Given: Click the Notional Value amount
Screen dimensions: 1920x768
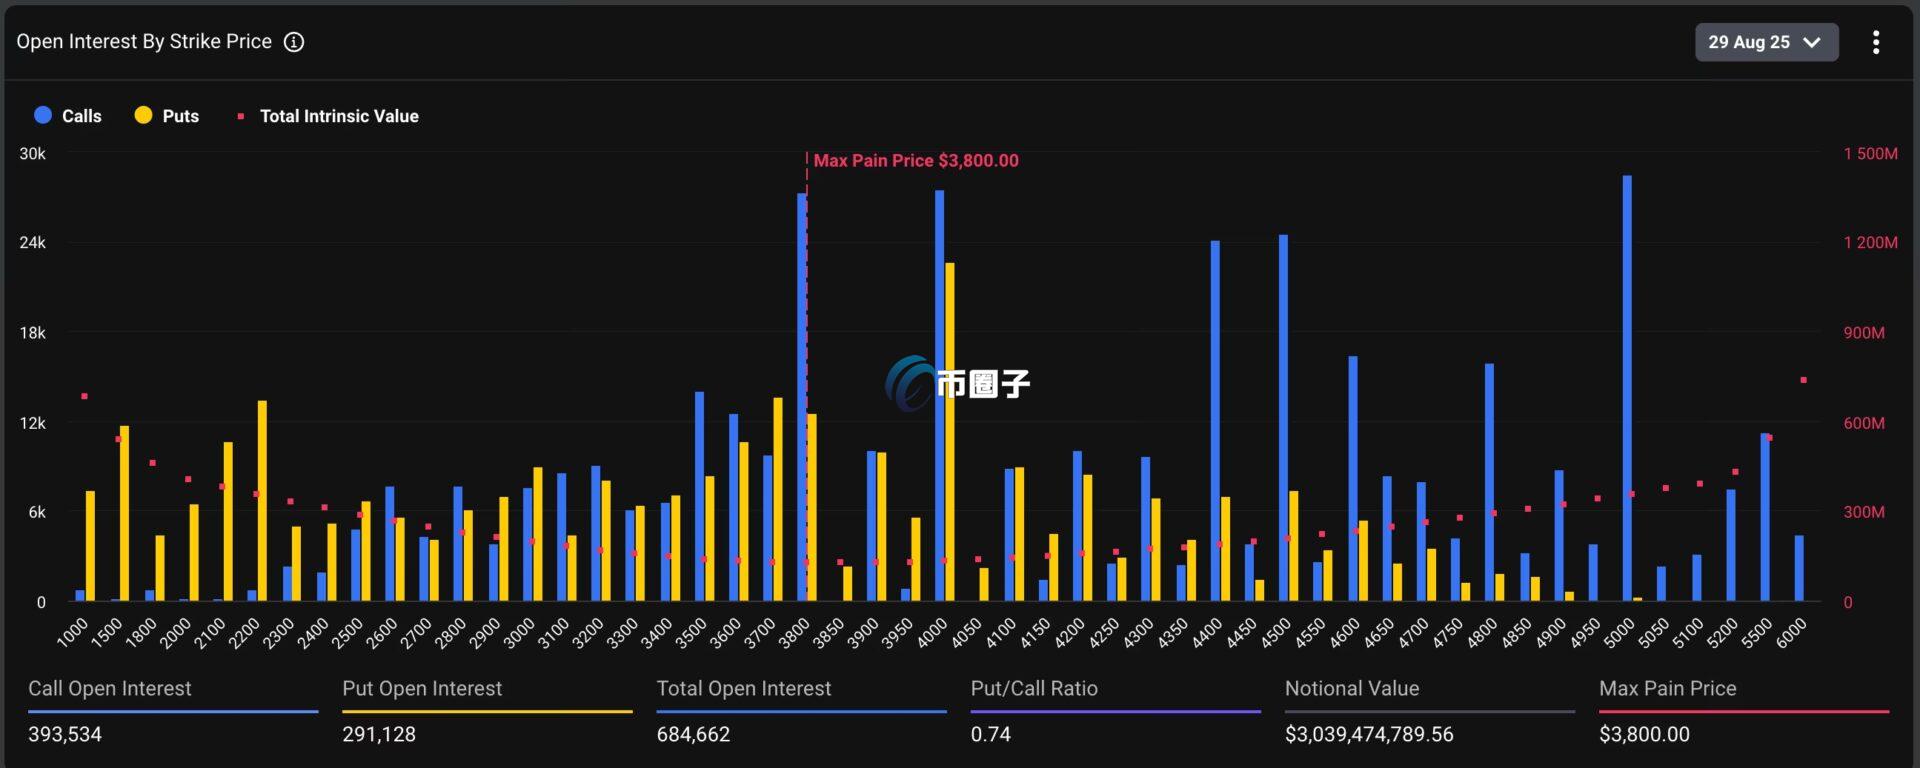Looking at the screenshot, I should pos(1368,734).
